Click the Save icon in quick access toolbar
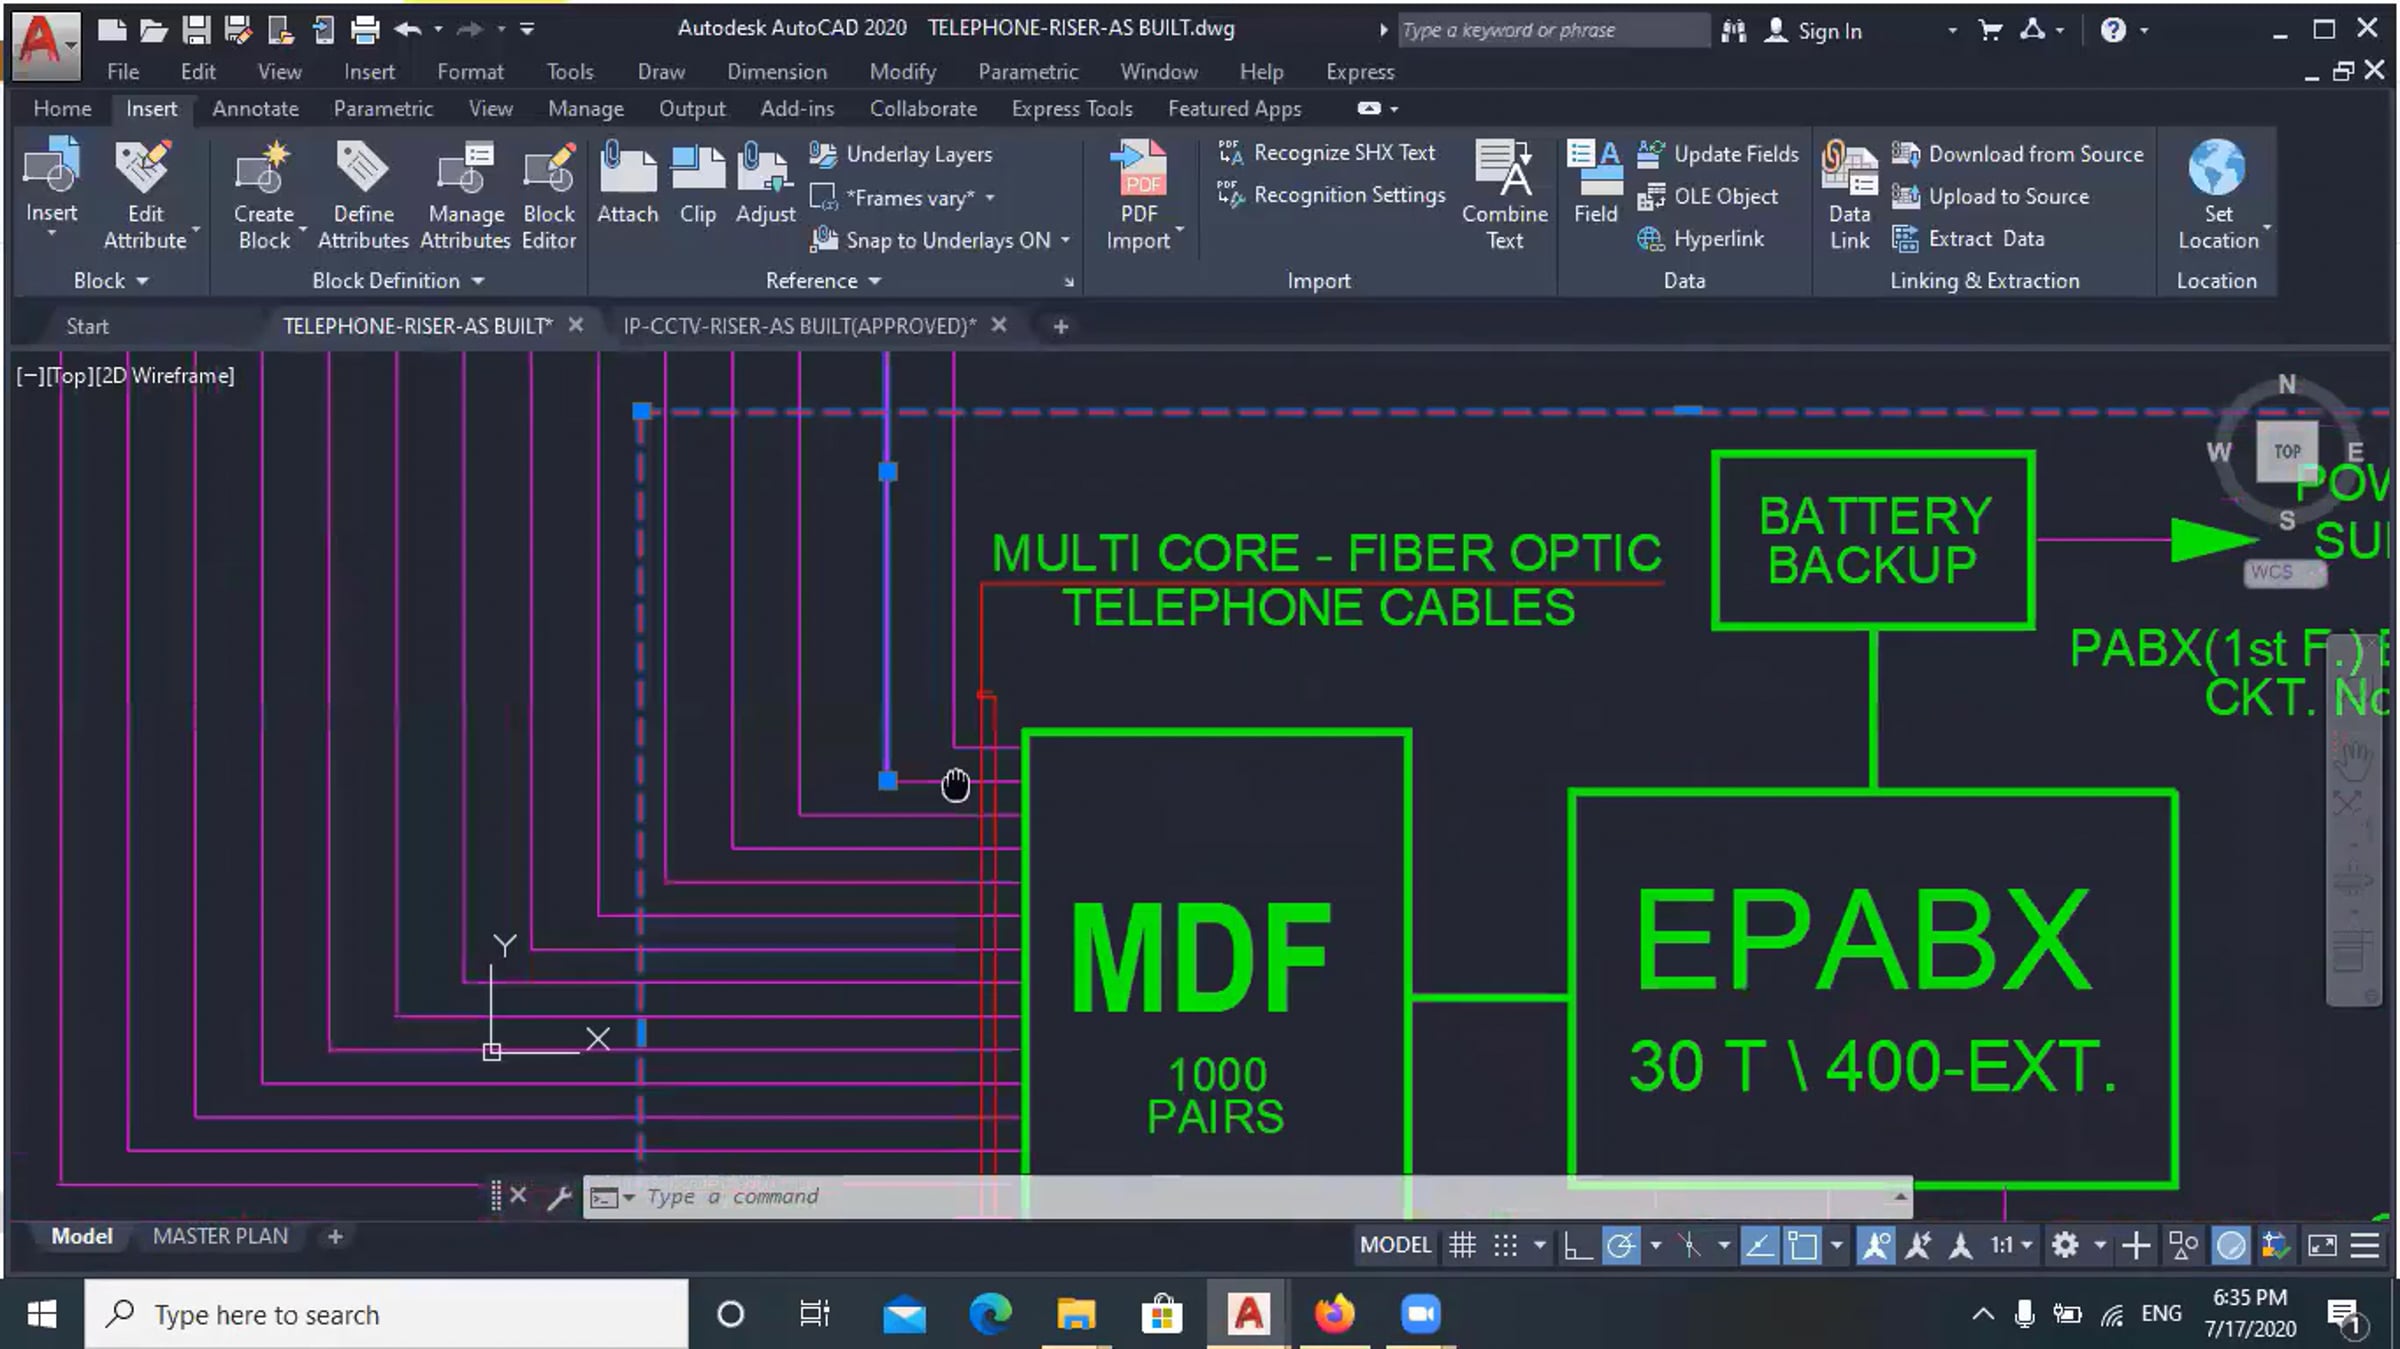The image size is (2400, 1349). tap(196, 29)
